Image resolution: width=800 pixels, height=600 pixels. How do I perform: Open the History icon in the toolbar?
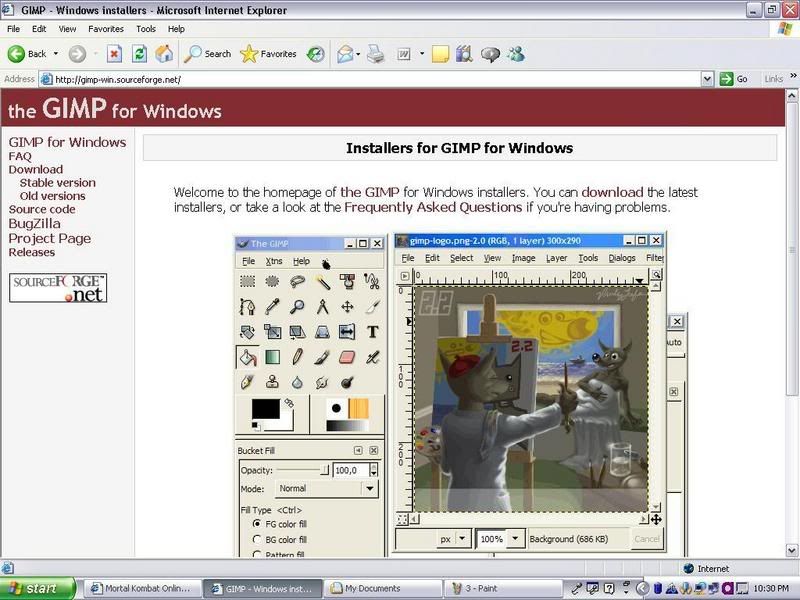tap(315, 54)
